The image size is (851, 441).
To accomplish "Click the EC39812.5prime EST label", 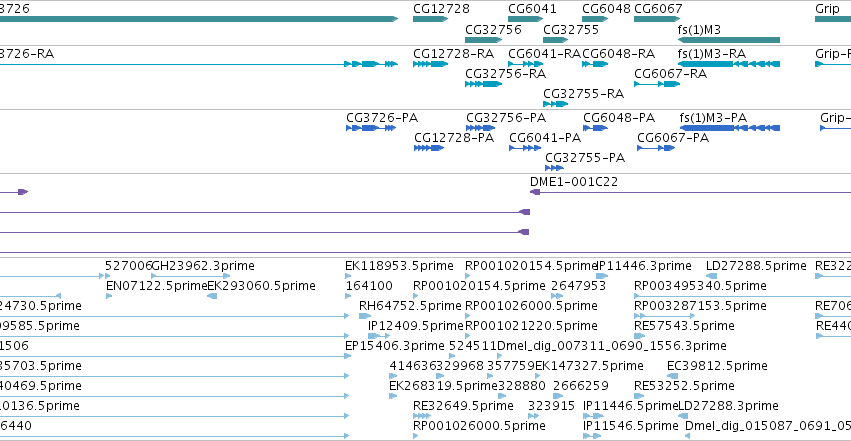I will pos(717,366).
